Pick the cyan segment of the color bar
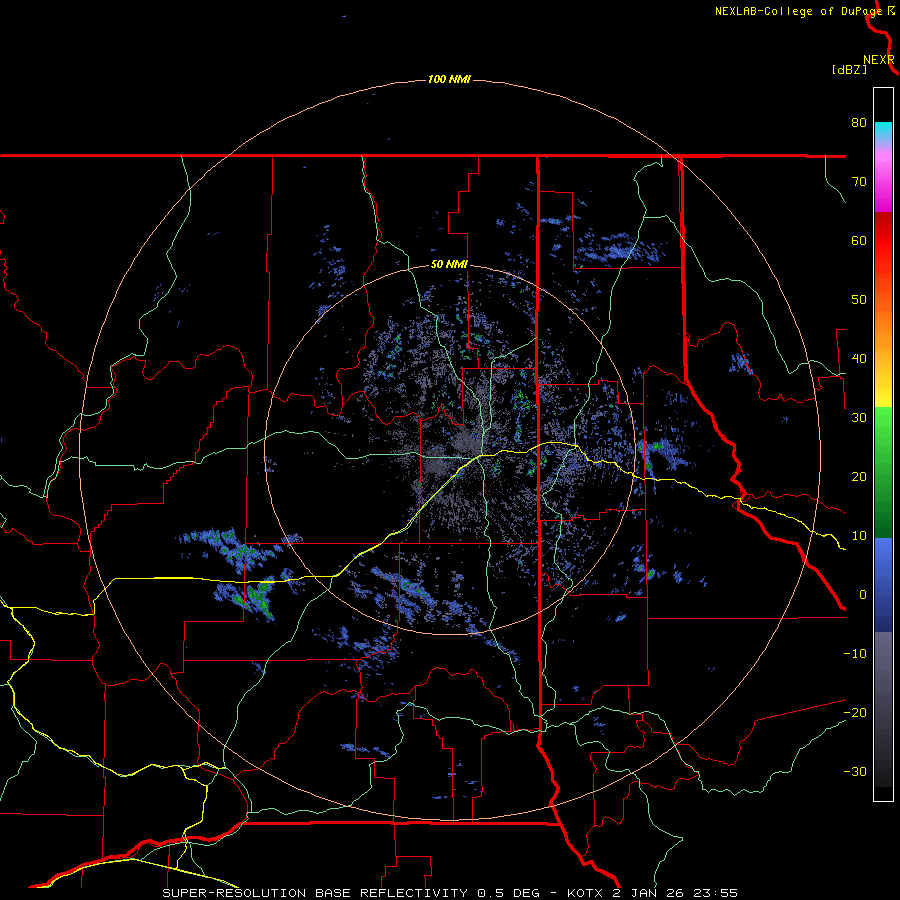 coord(883,131)
